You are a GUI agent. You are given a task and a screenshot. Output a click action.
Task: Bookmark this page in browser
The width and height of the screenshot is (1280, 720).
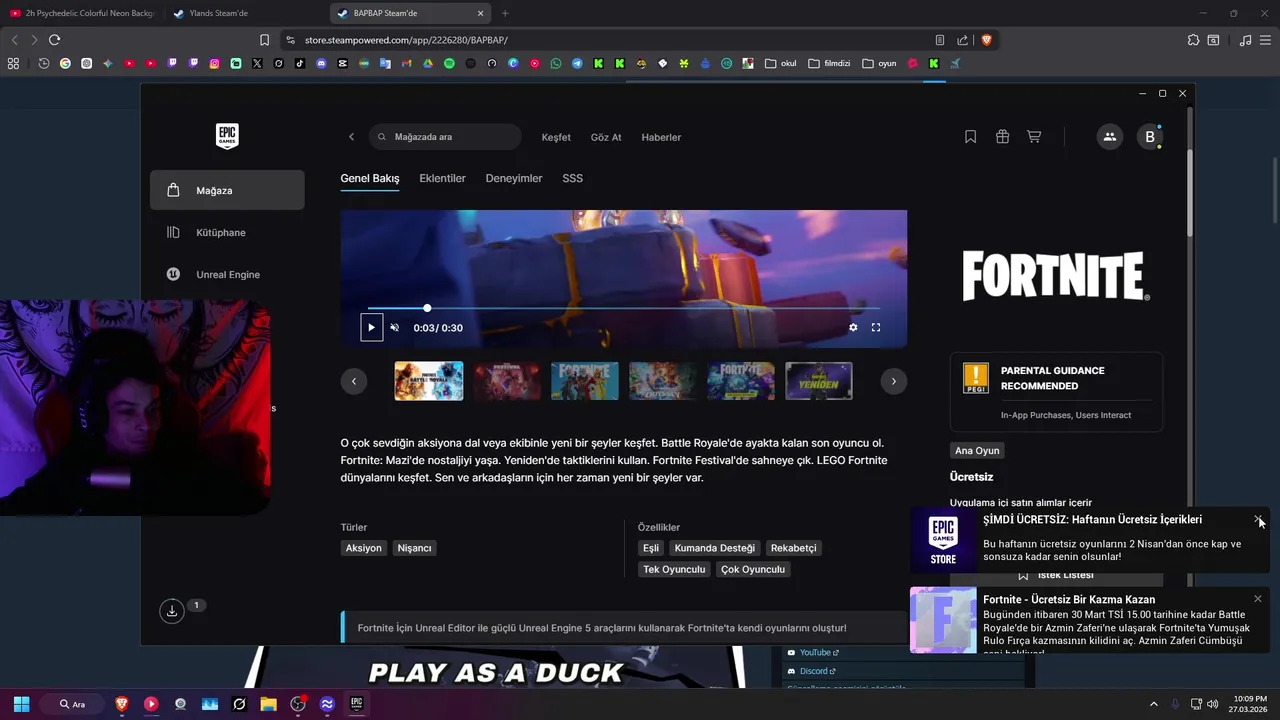point(264,40)
